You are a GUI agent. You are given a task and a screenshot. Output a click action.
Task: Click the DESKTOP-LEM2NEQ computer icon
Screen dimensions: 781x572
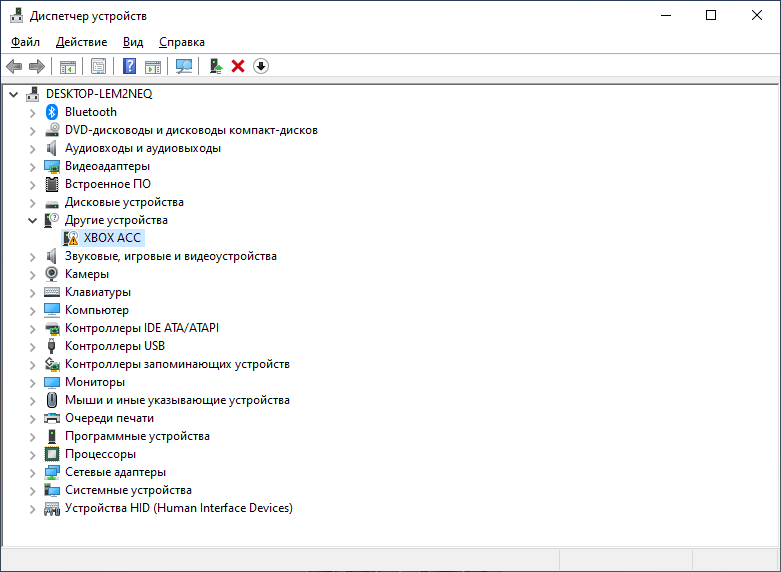(32, 94)
